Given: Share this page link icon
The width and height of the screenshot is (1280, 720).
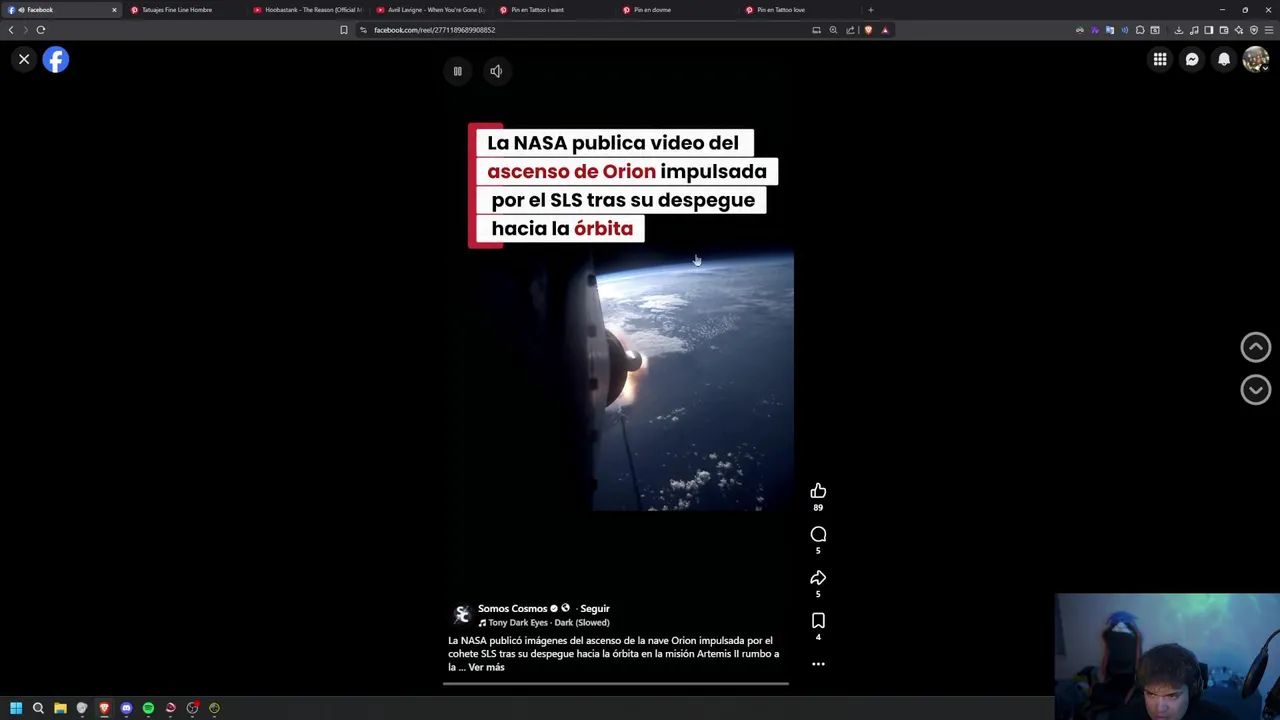Looking at the screenshot, I should [850, 30].
